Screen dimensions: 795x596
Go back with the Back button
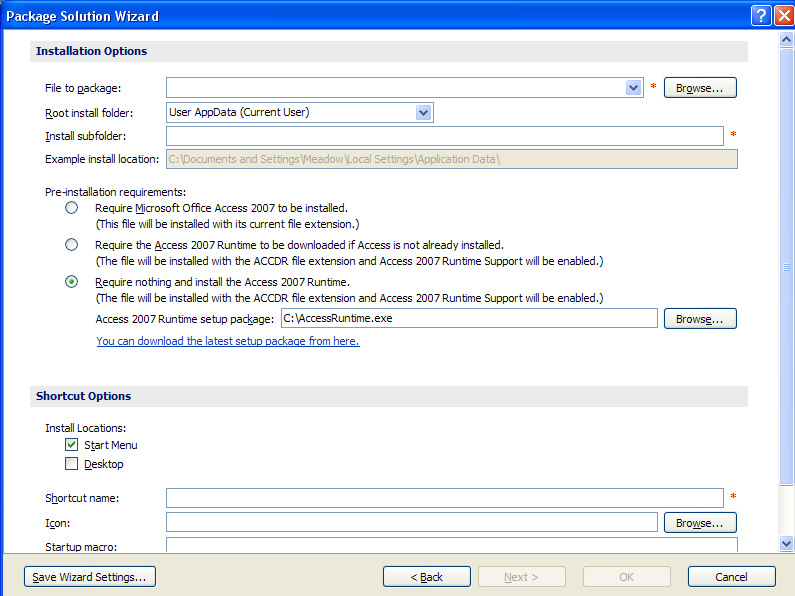(x=426, y=577)
